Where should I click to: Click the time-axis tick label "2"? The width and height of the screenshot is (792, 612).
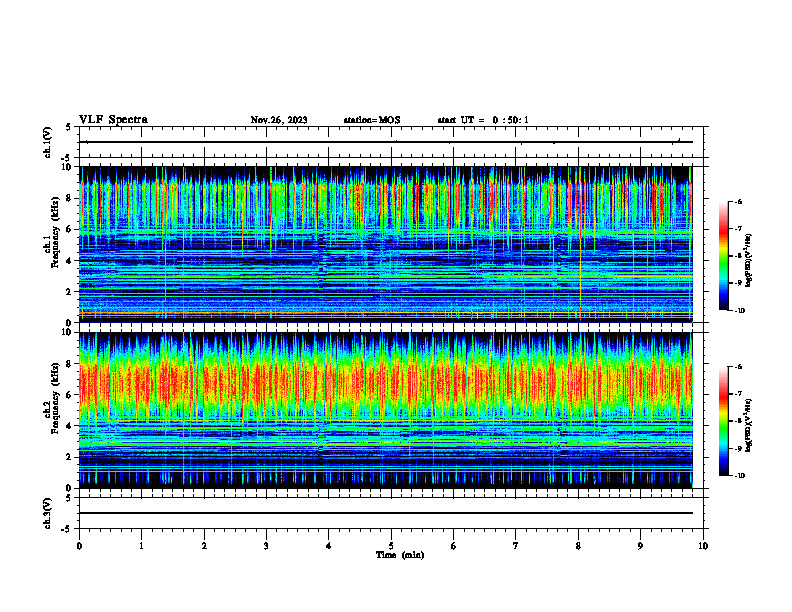click(x=204, y=546)
